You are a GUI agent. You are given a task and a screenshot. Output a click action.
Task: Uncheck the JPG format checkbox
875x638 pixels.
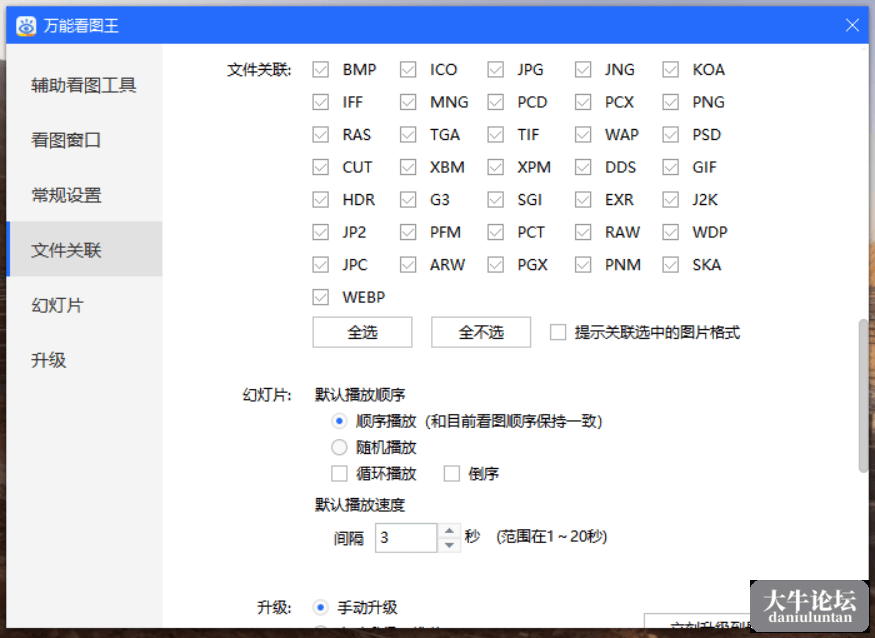coord(496,70)
